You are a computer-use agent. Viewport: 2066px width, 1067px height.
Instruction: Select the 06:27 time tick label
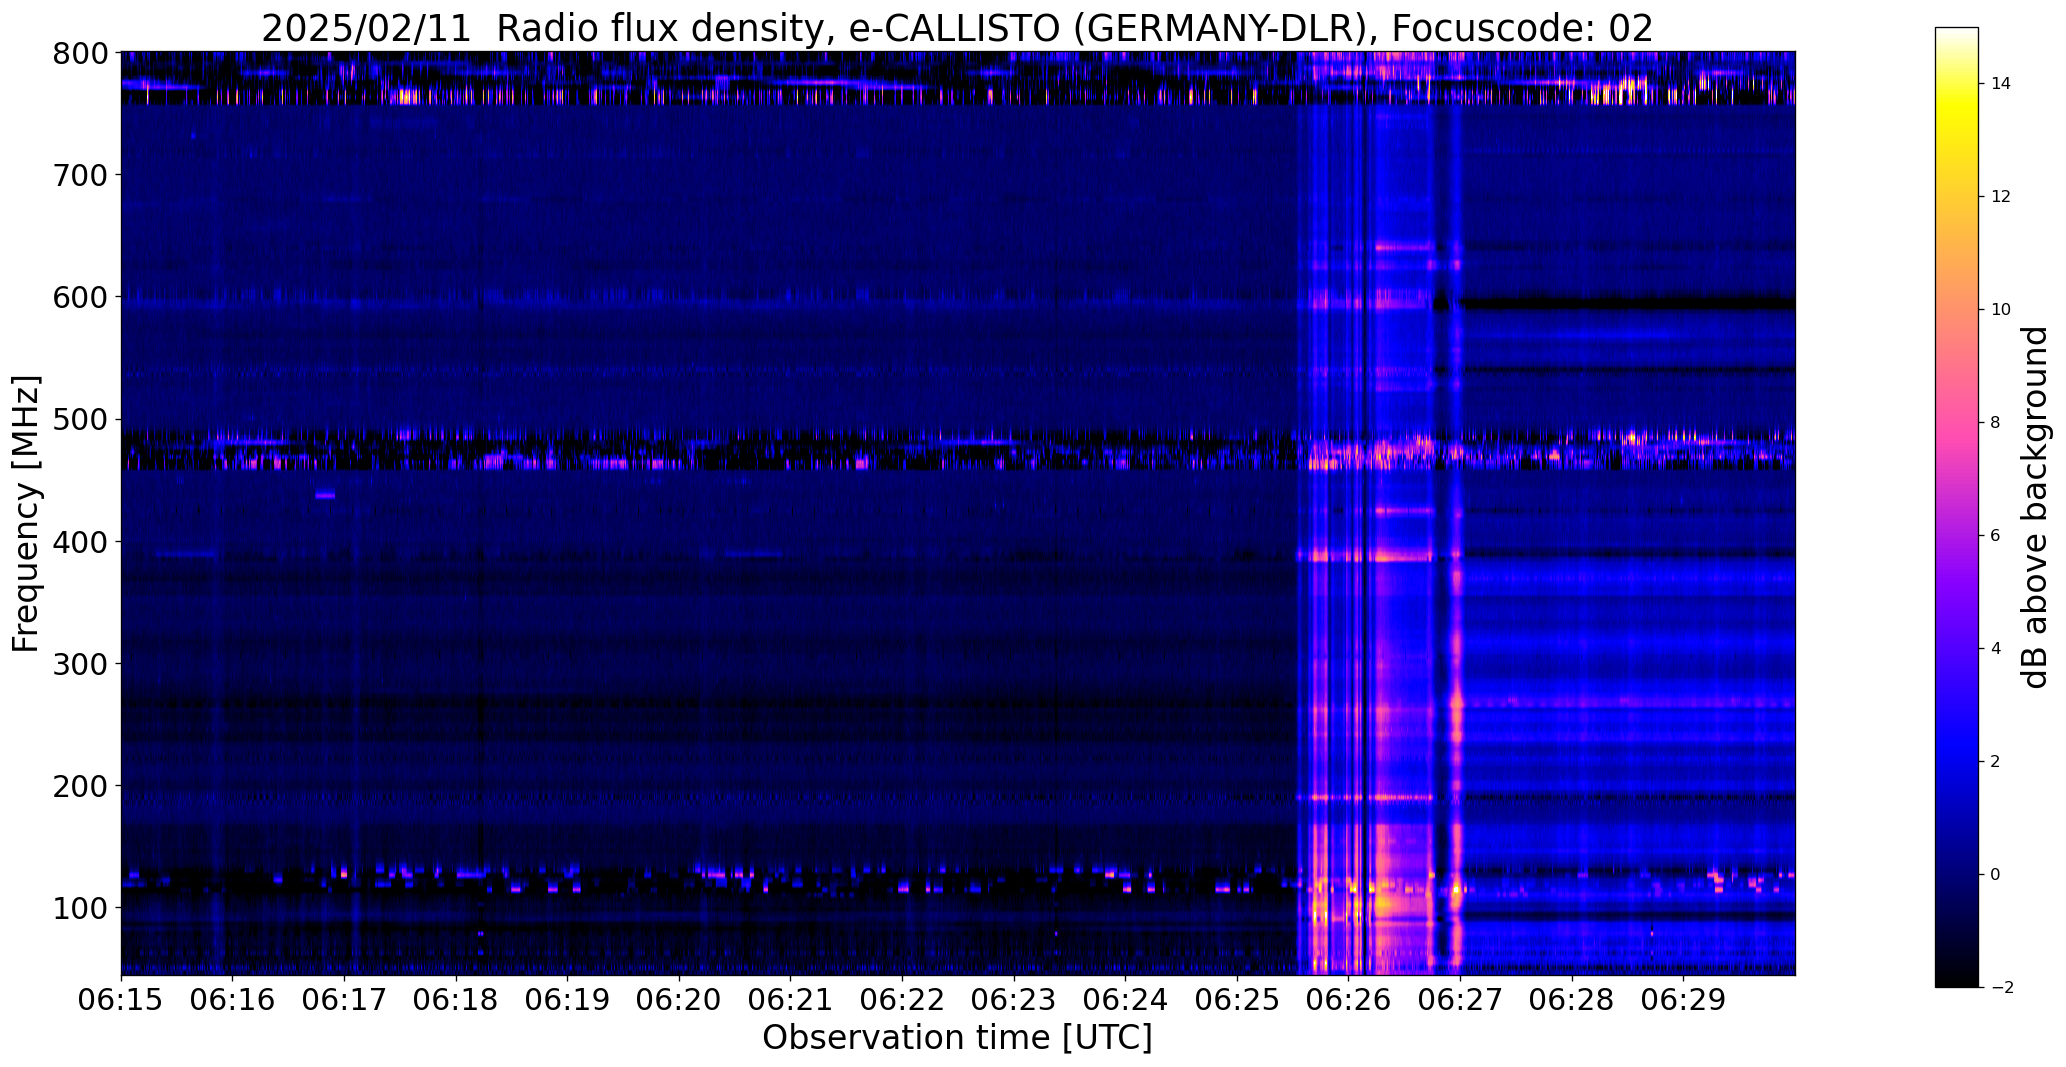click(x=1460, y=1000)
